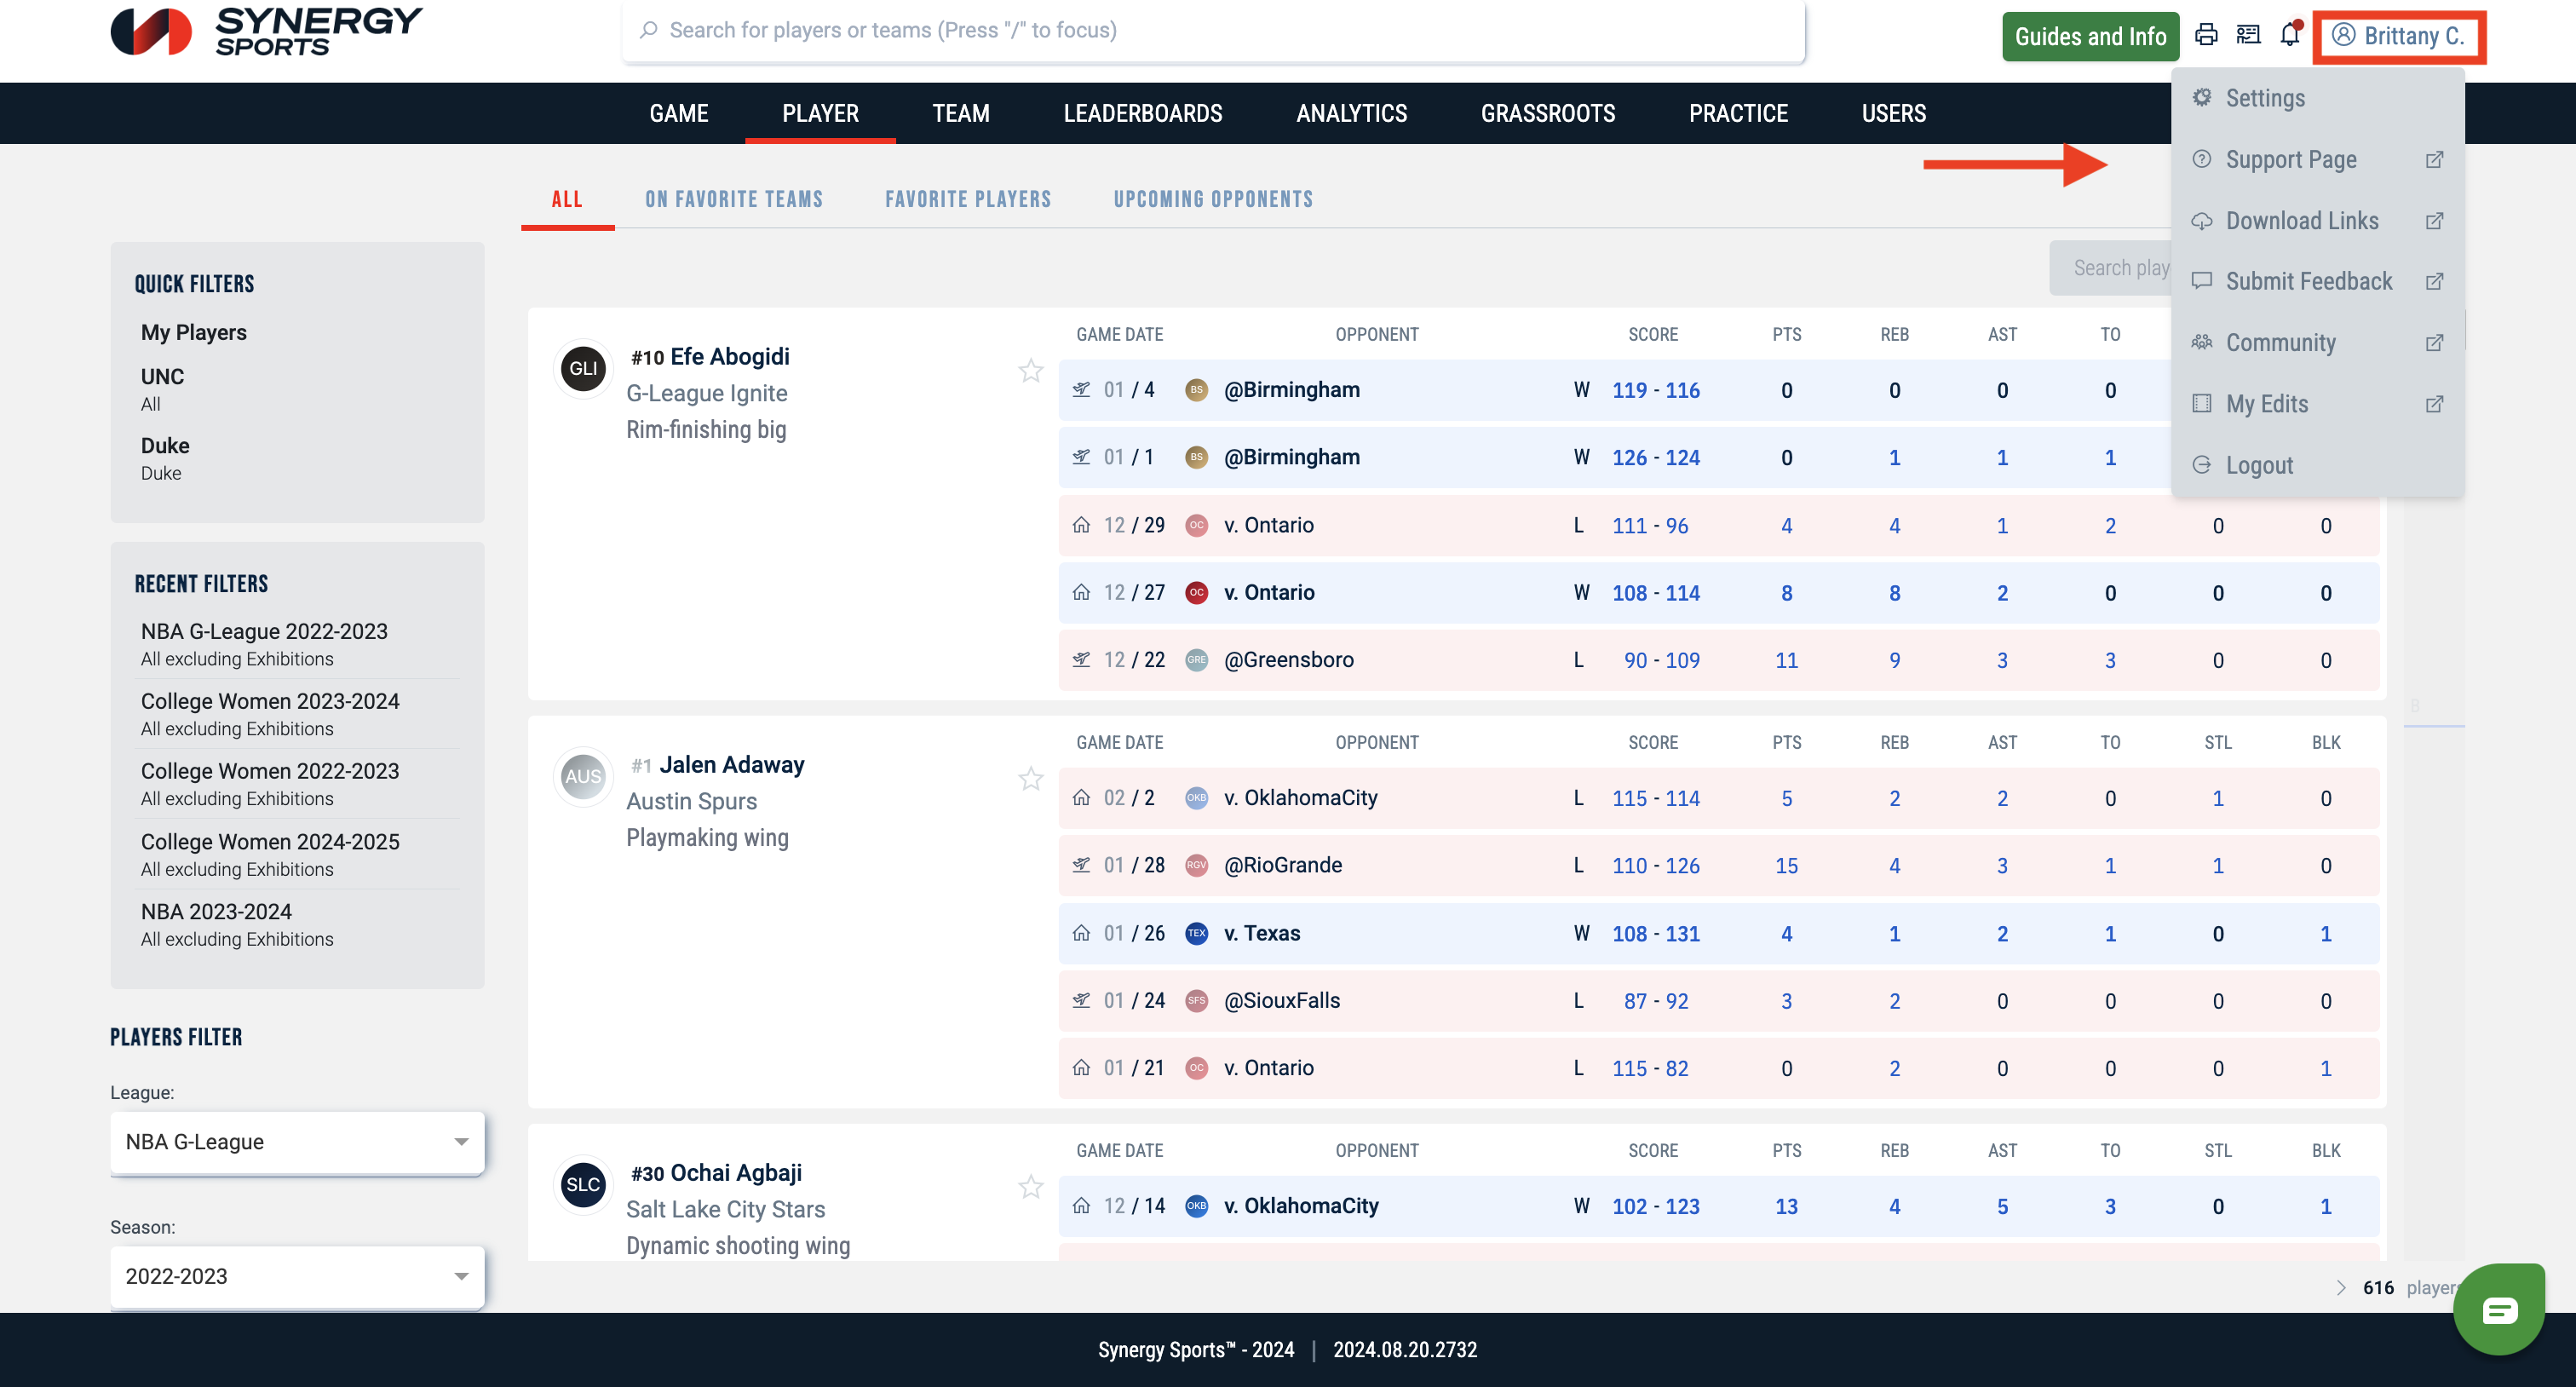Click the SLC team badge
The image size is (2576, 1387).
583,1184
